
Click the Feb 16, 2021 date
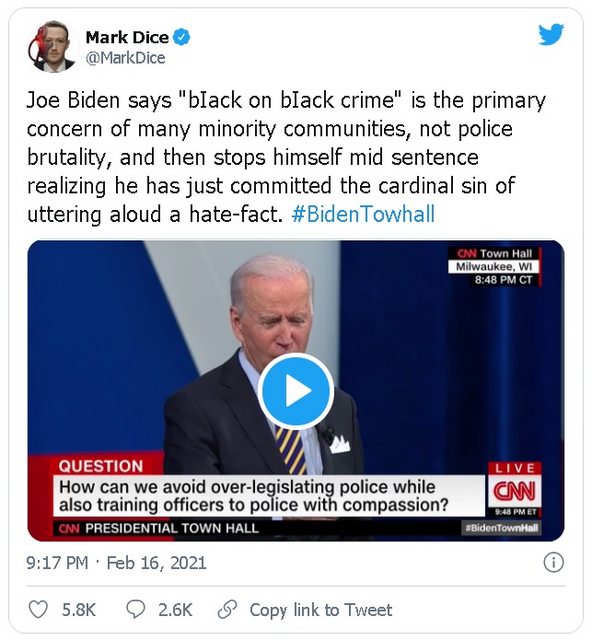(x=156, y=563)
